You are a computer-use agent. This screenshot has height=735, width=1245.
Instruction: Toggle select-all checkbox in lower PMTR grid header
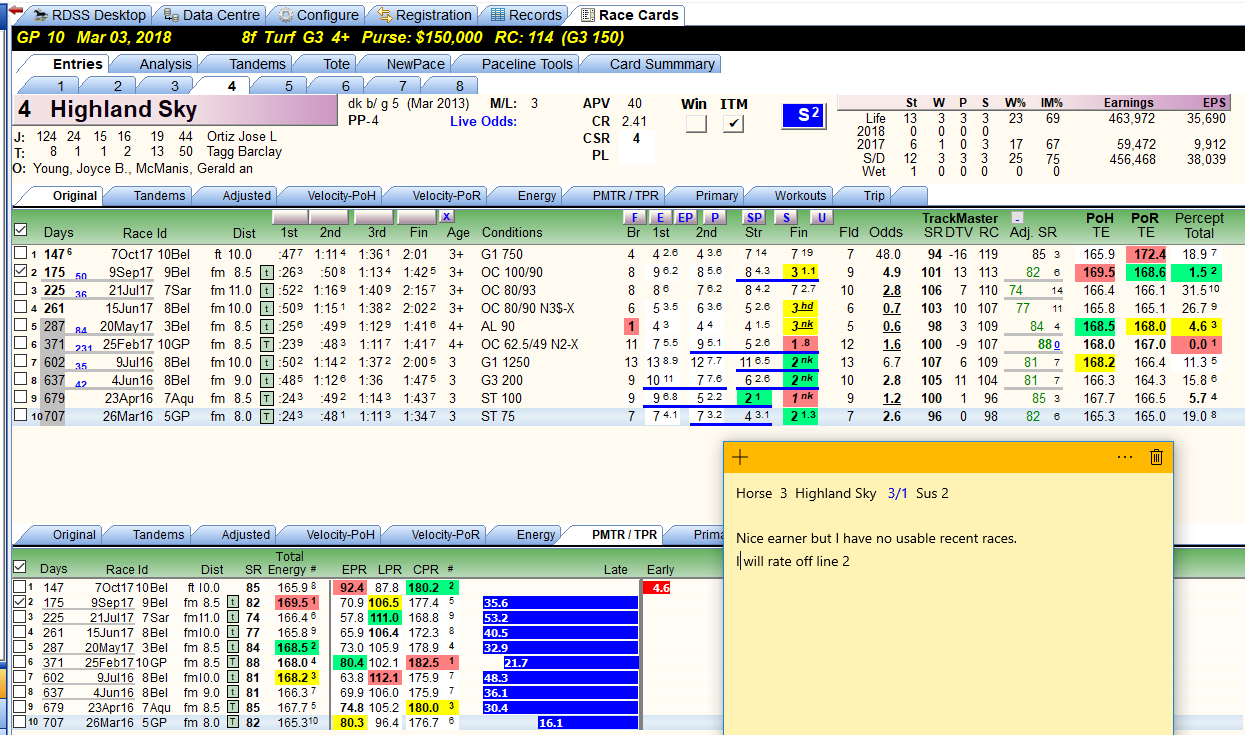pos(20,567)
